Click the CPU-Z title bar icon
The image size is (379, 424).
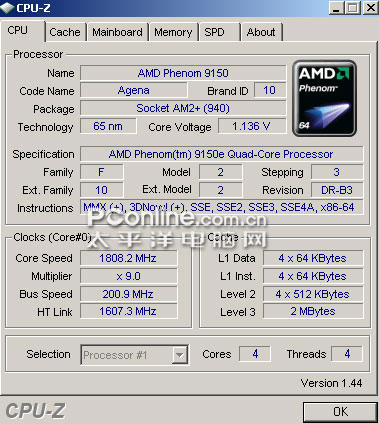coord(7,7)
